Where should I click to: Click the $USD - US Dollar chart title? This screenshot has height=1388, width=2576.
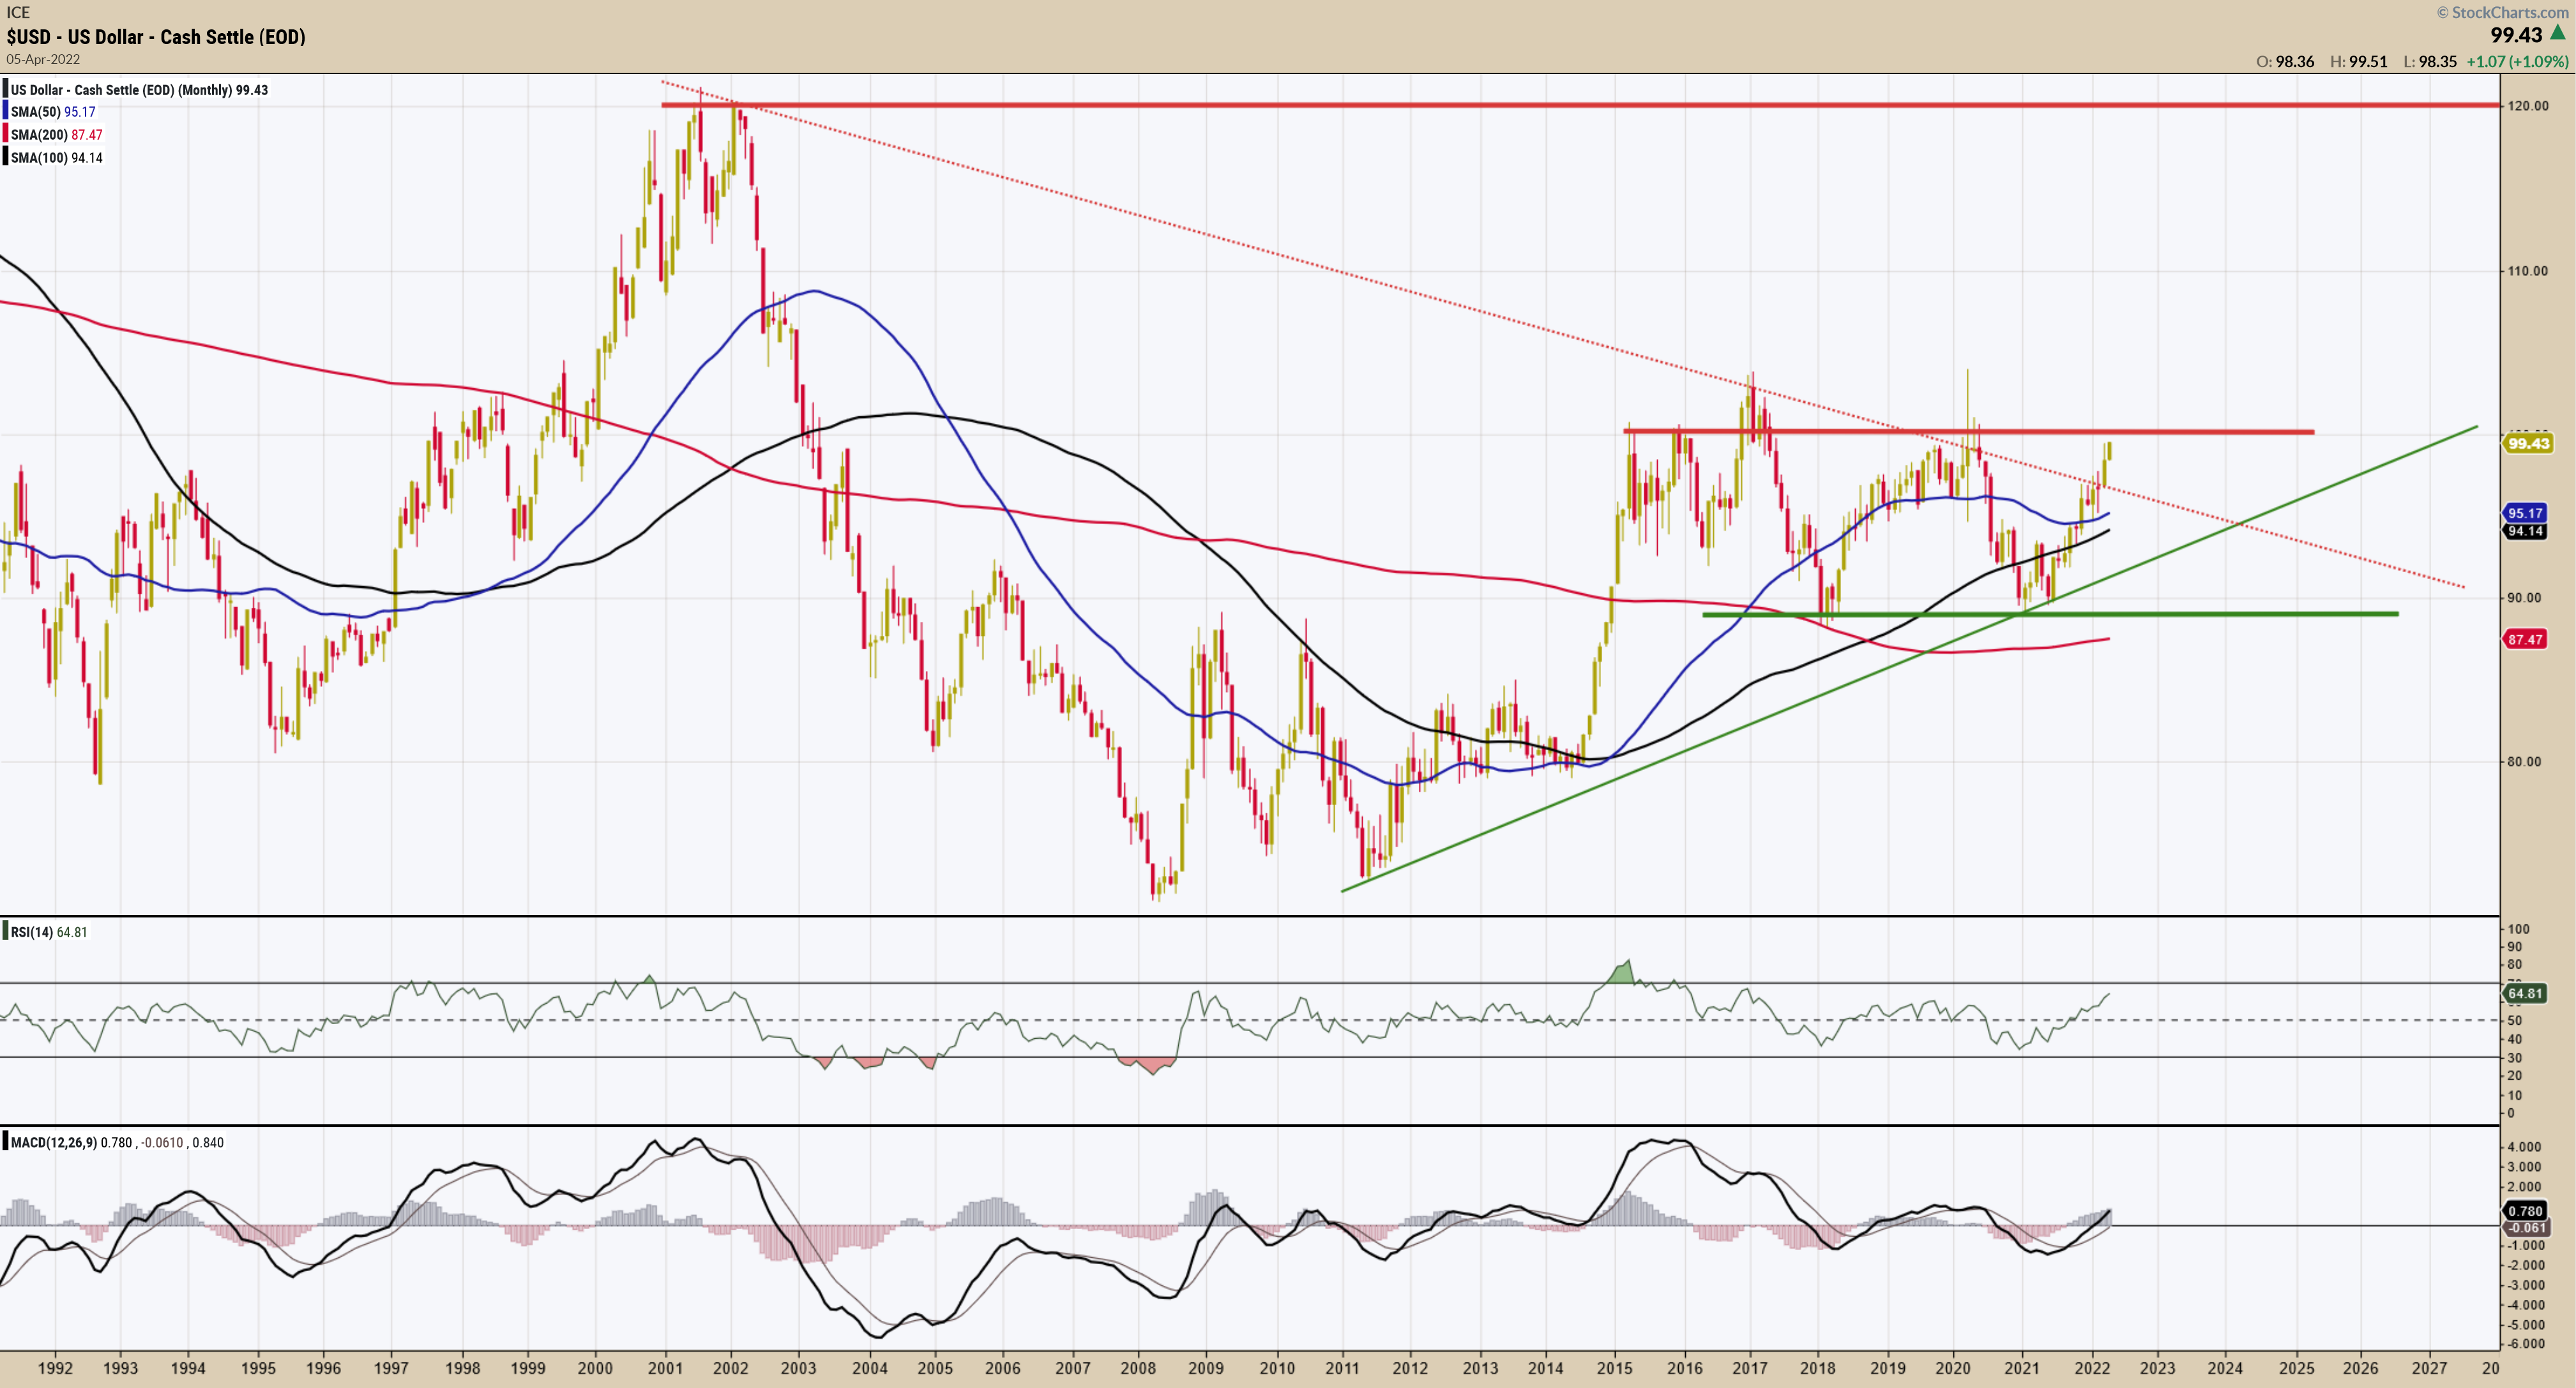[156, 37]
